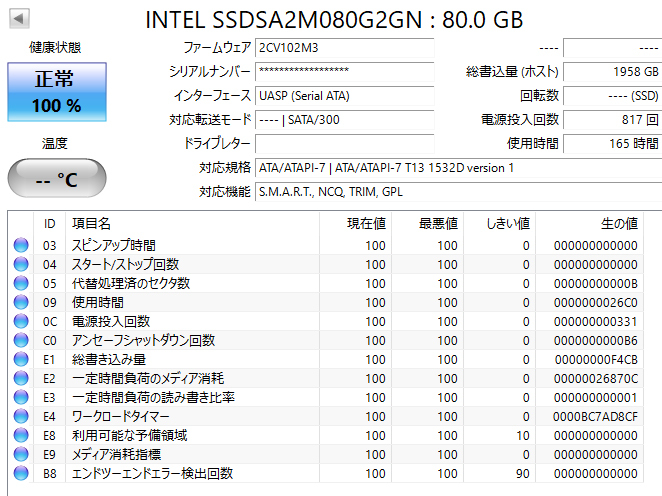Click raw value 00000026870C
This screenshot has width=662, height=496.
tap(596, 379)
